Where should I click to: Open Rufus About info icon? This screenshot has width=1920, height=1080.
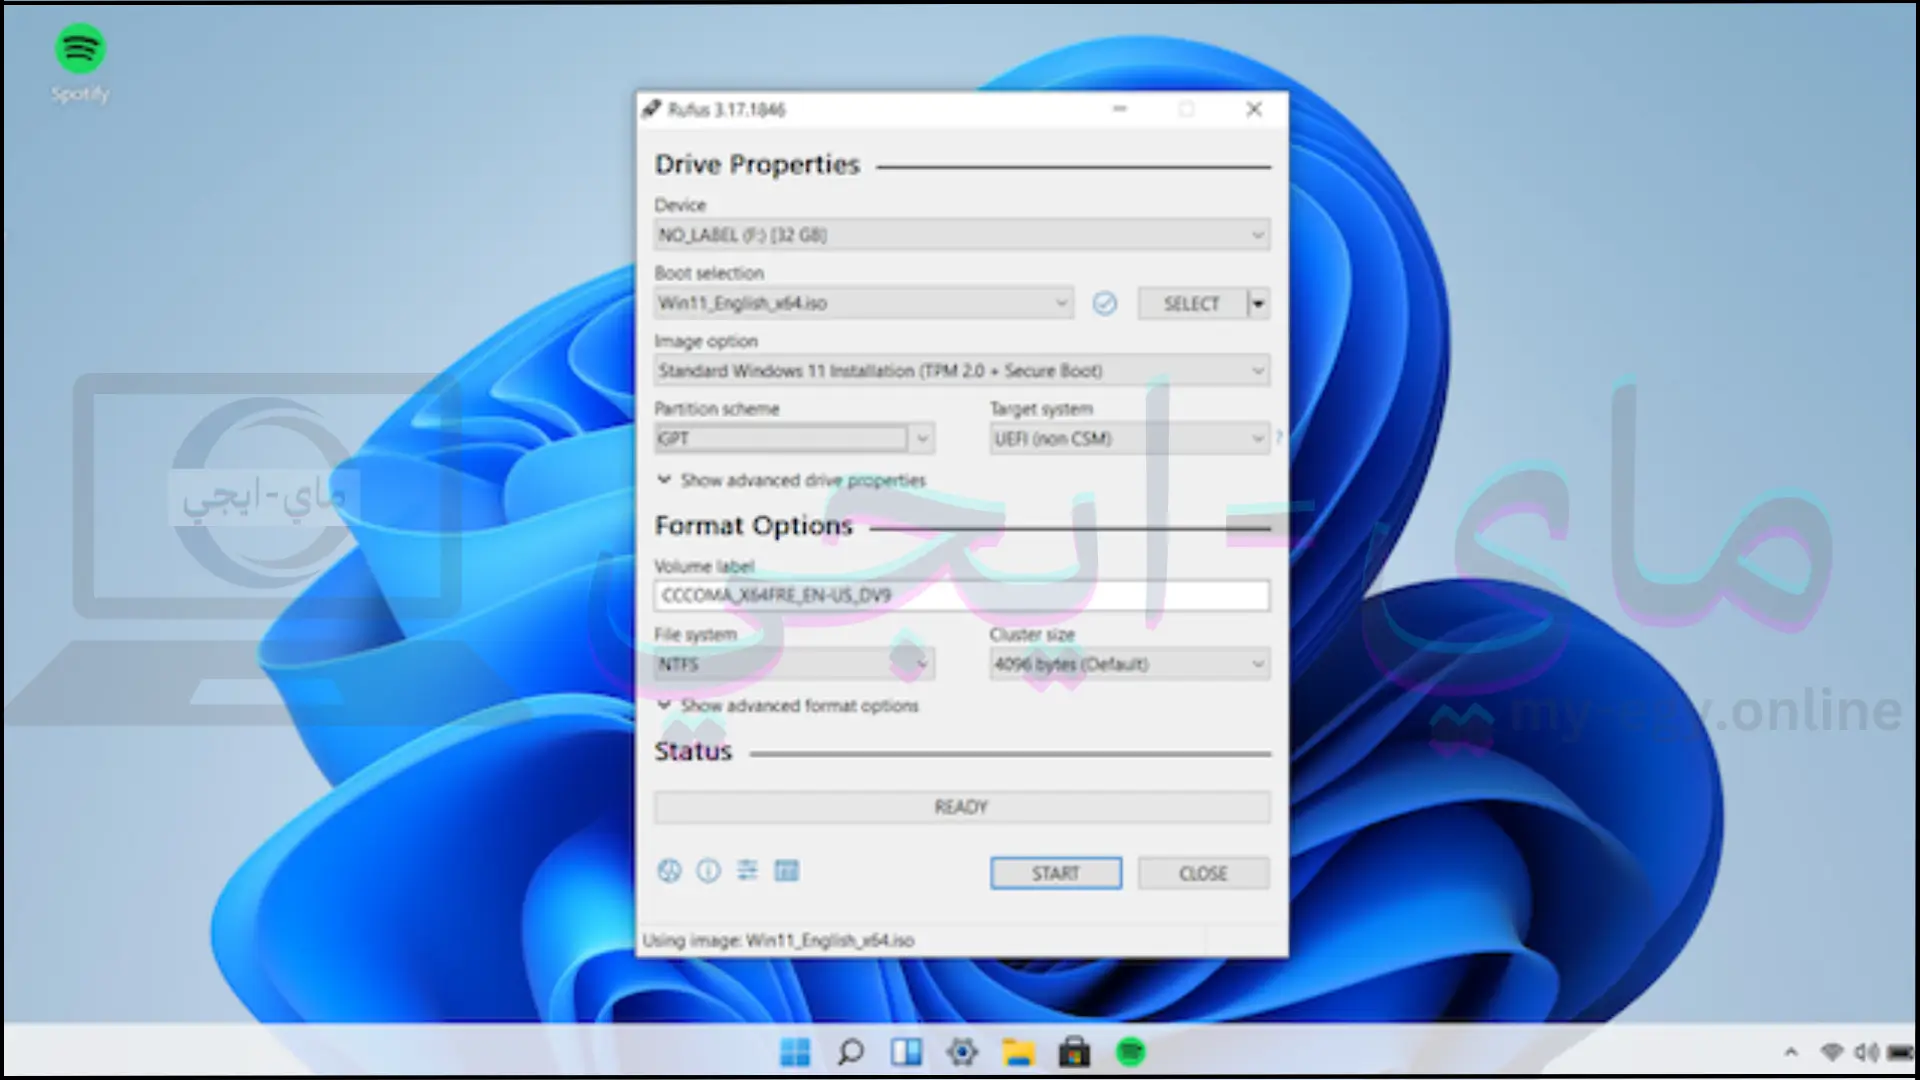click(x=708, y=871)
